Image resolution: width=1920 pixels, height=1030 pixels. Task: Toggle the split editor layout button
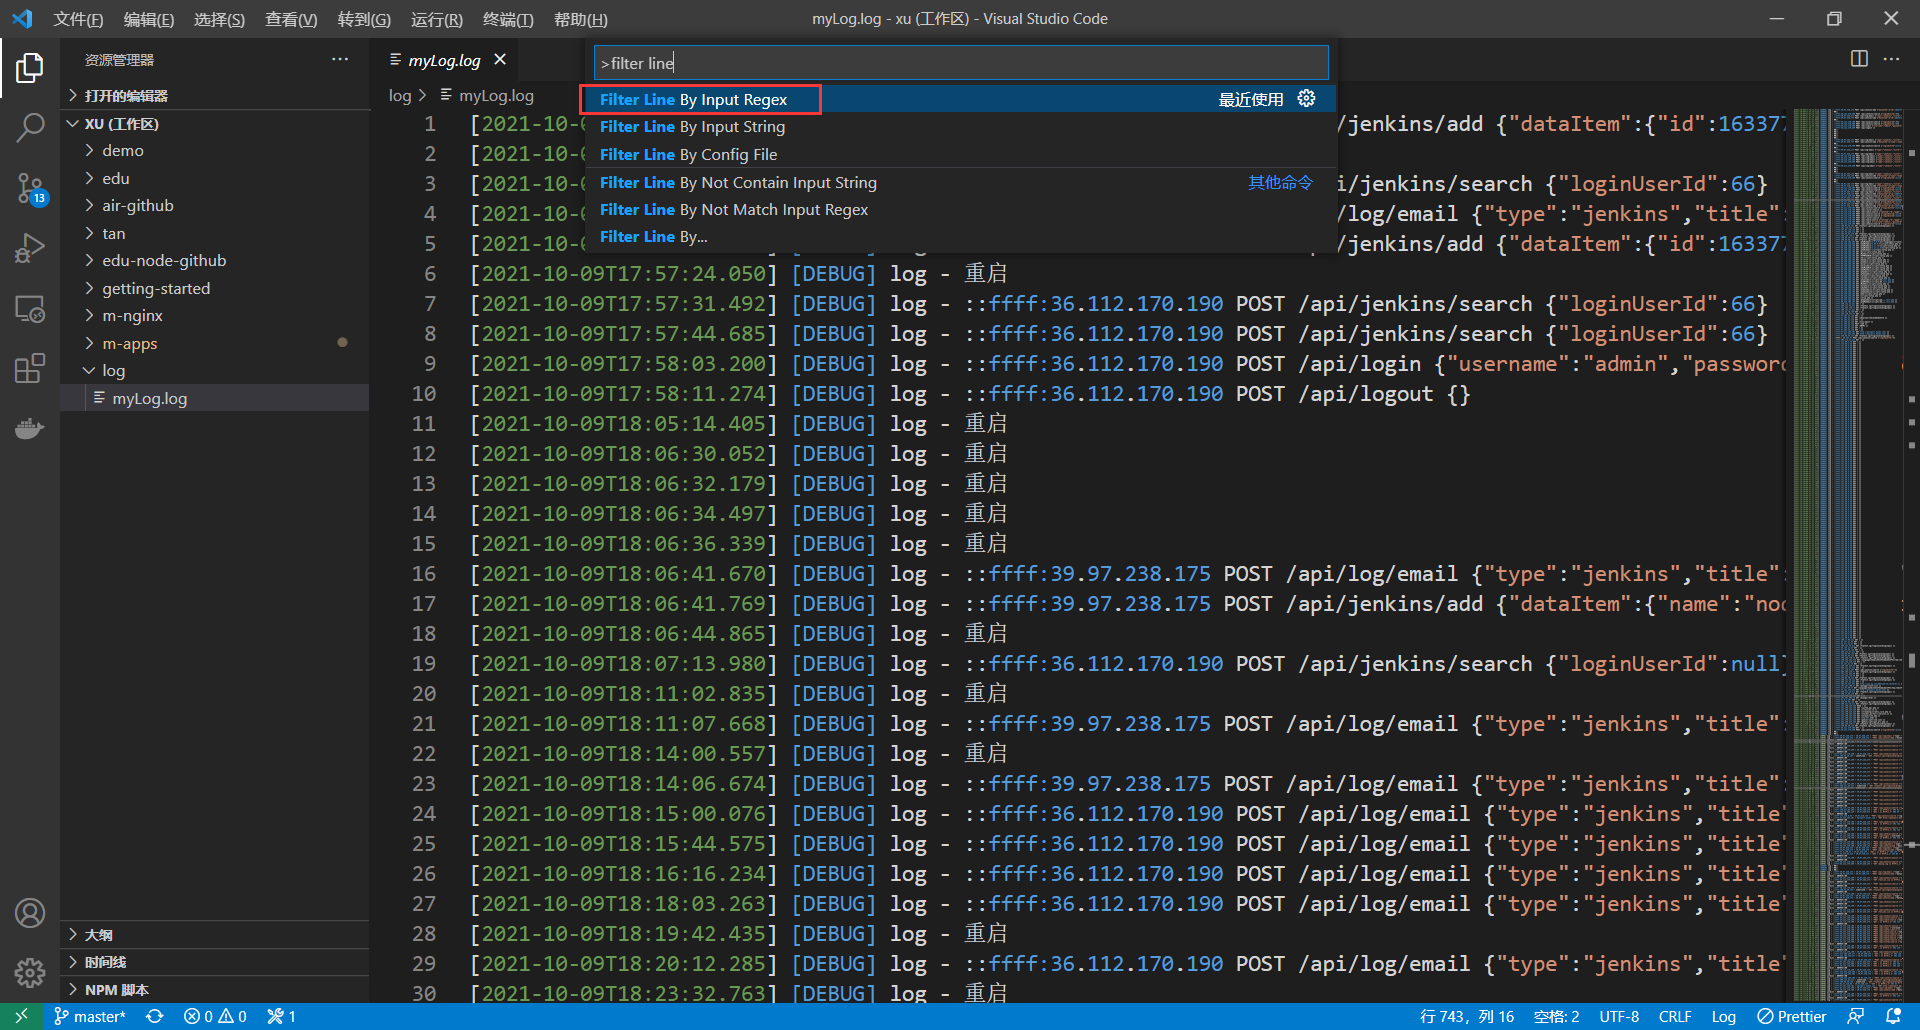pyautogui.click(x=1859, y=59)
